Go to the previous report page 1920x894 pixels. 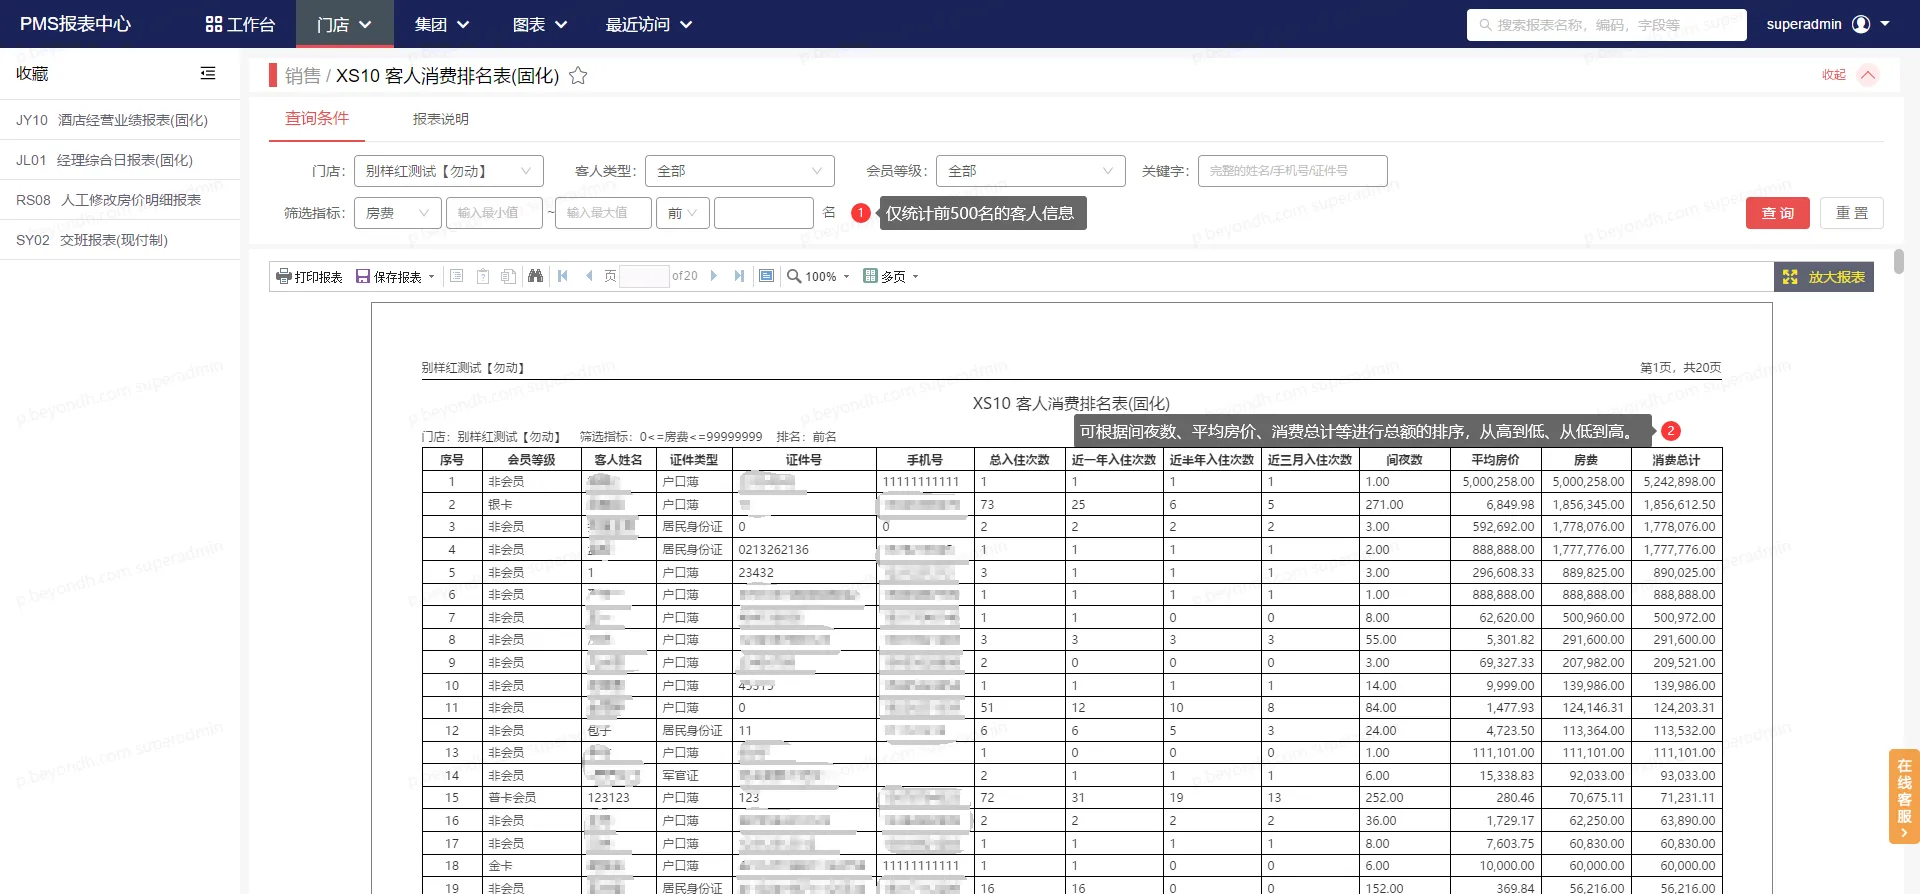coord(589,276)
